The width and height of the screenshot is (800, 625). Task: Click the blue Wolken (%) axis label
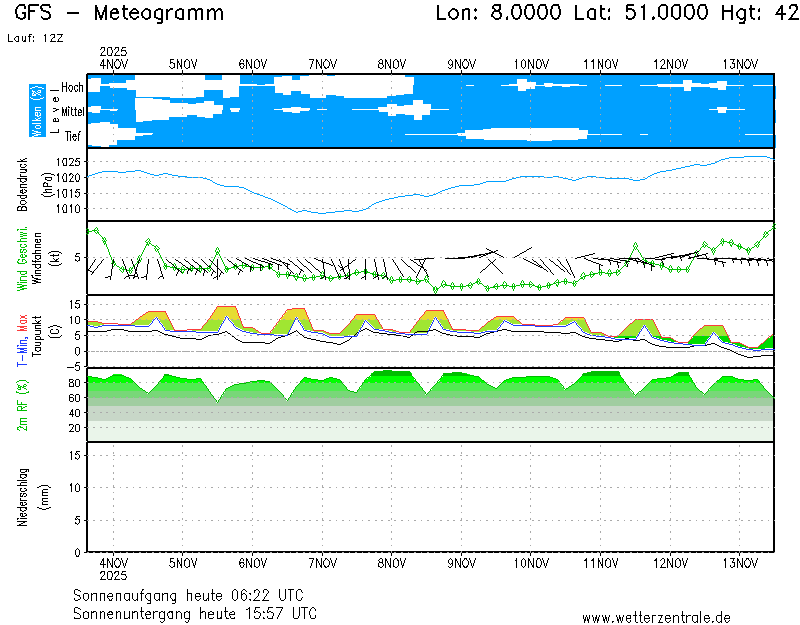click(37, 111)
